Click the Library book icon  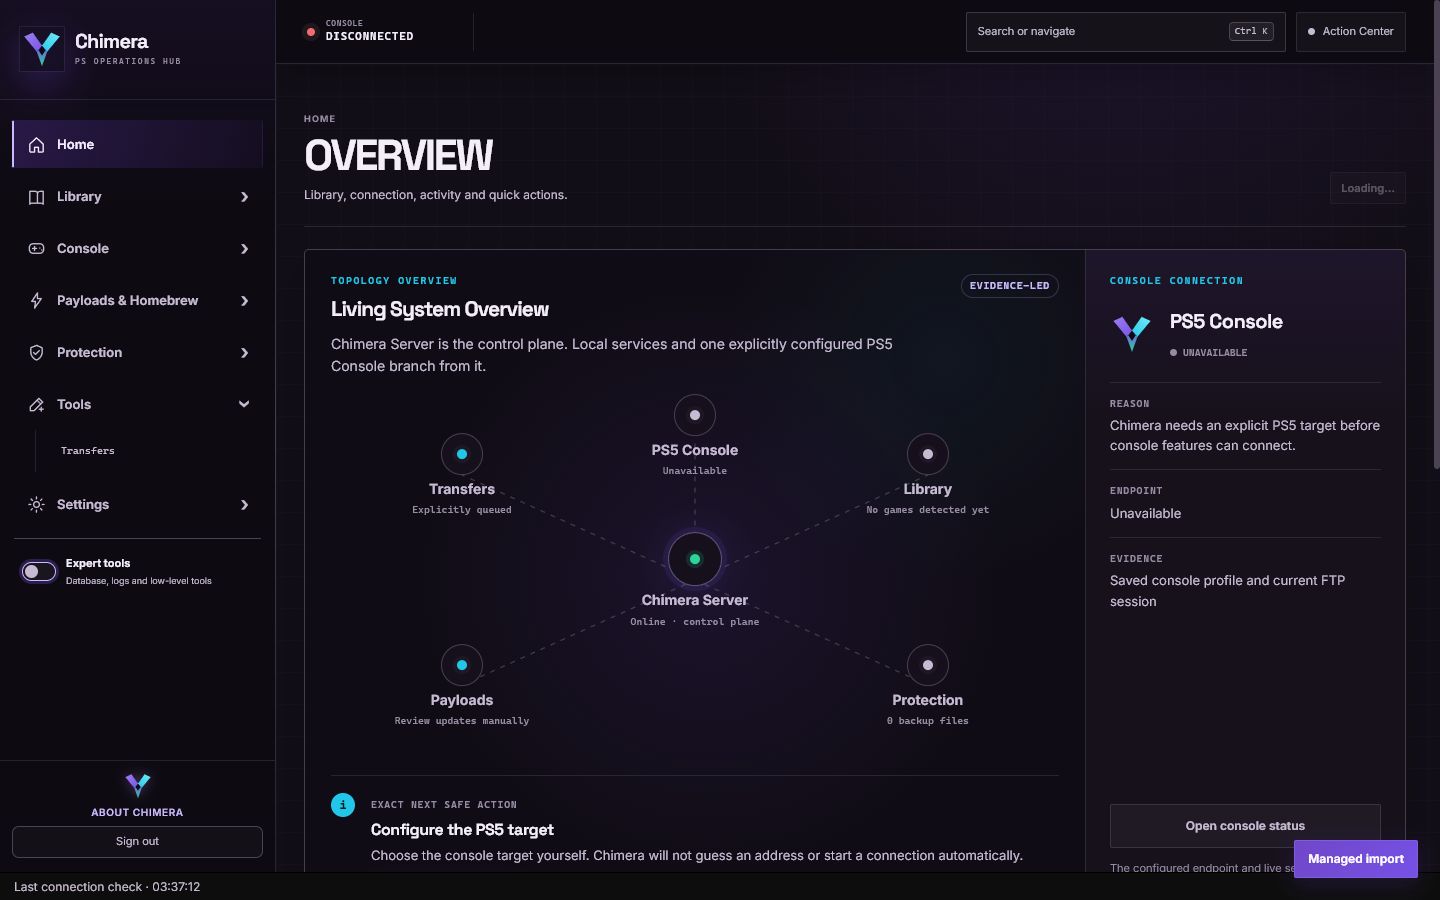36,197
